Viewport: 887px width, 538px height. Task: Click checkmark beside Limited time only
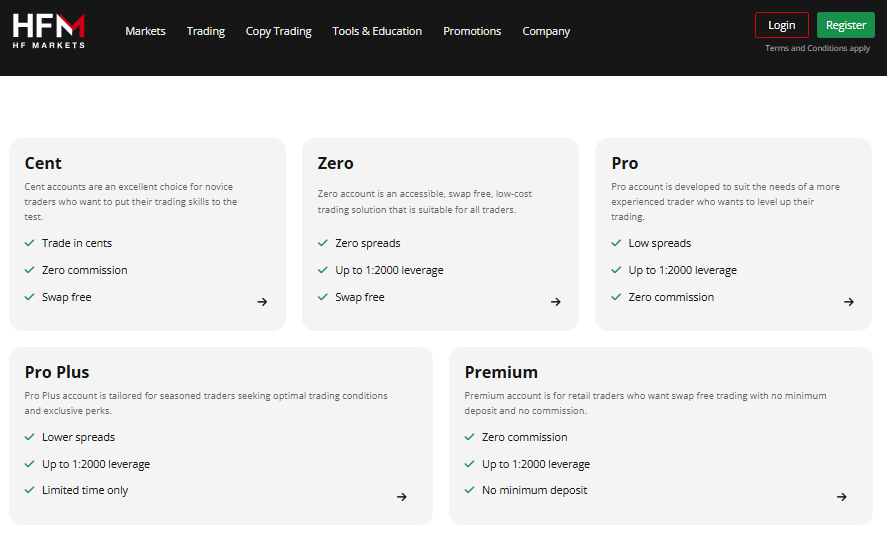(29, 490)
